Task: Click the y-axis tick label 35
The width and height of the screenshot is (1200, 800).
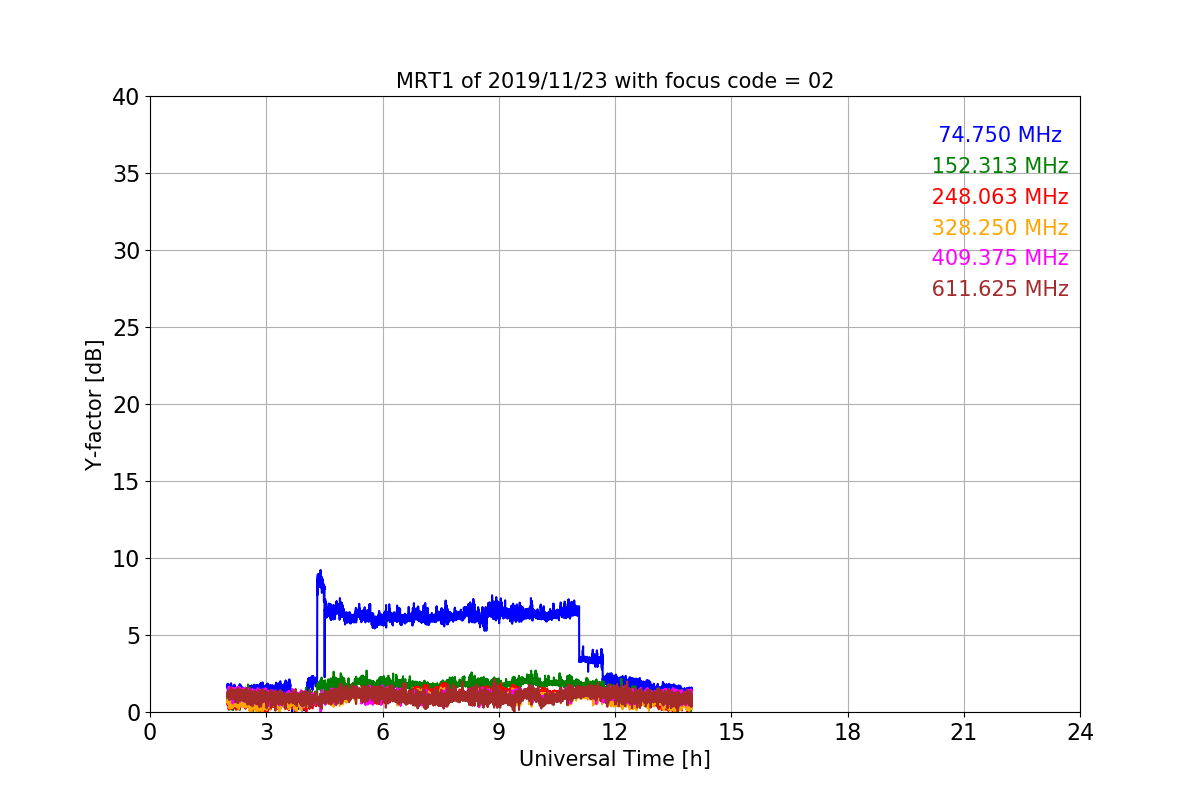Action: 126,174
